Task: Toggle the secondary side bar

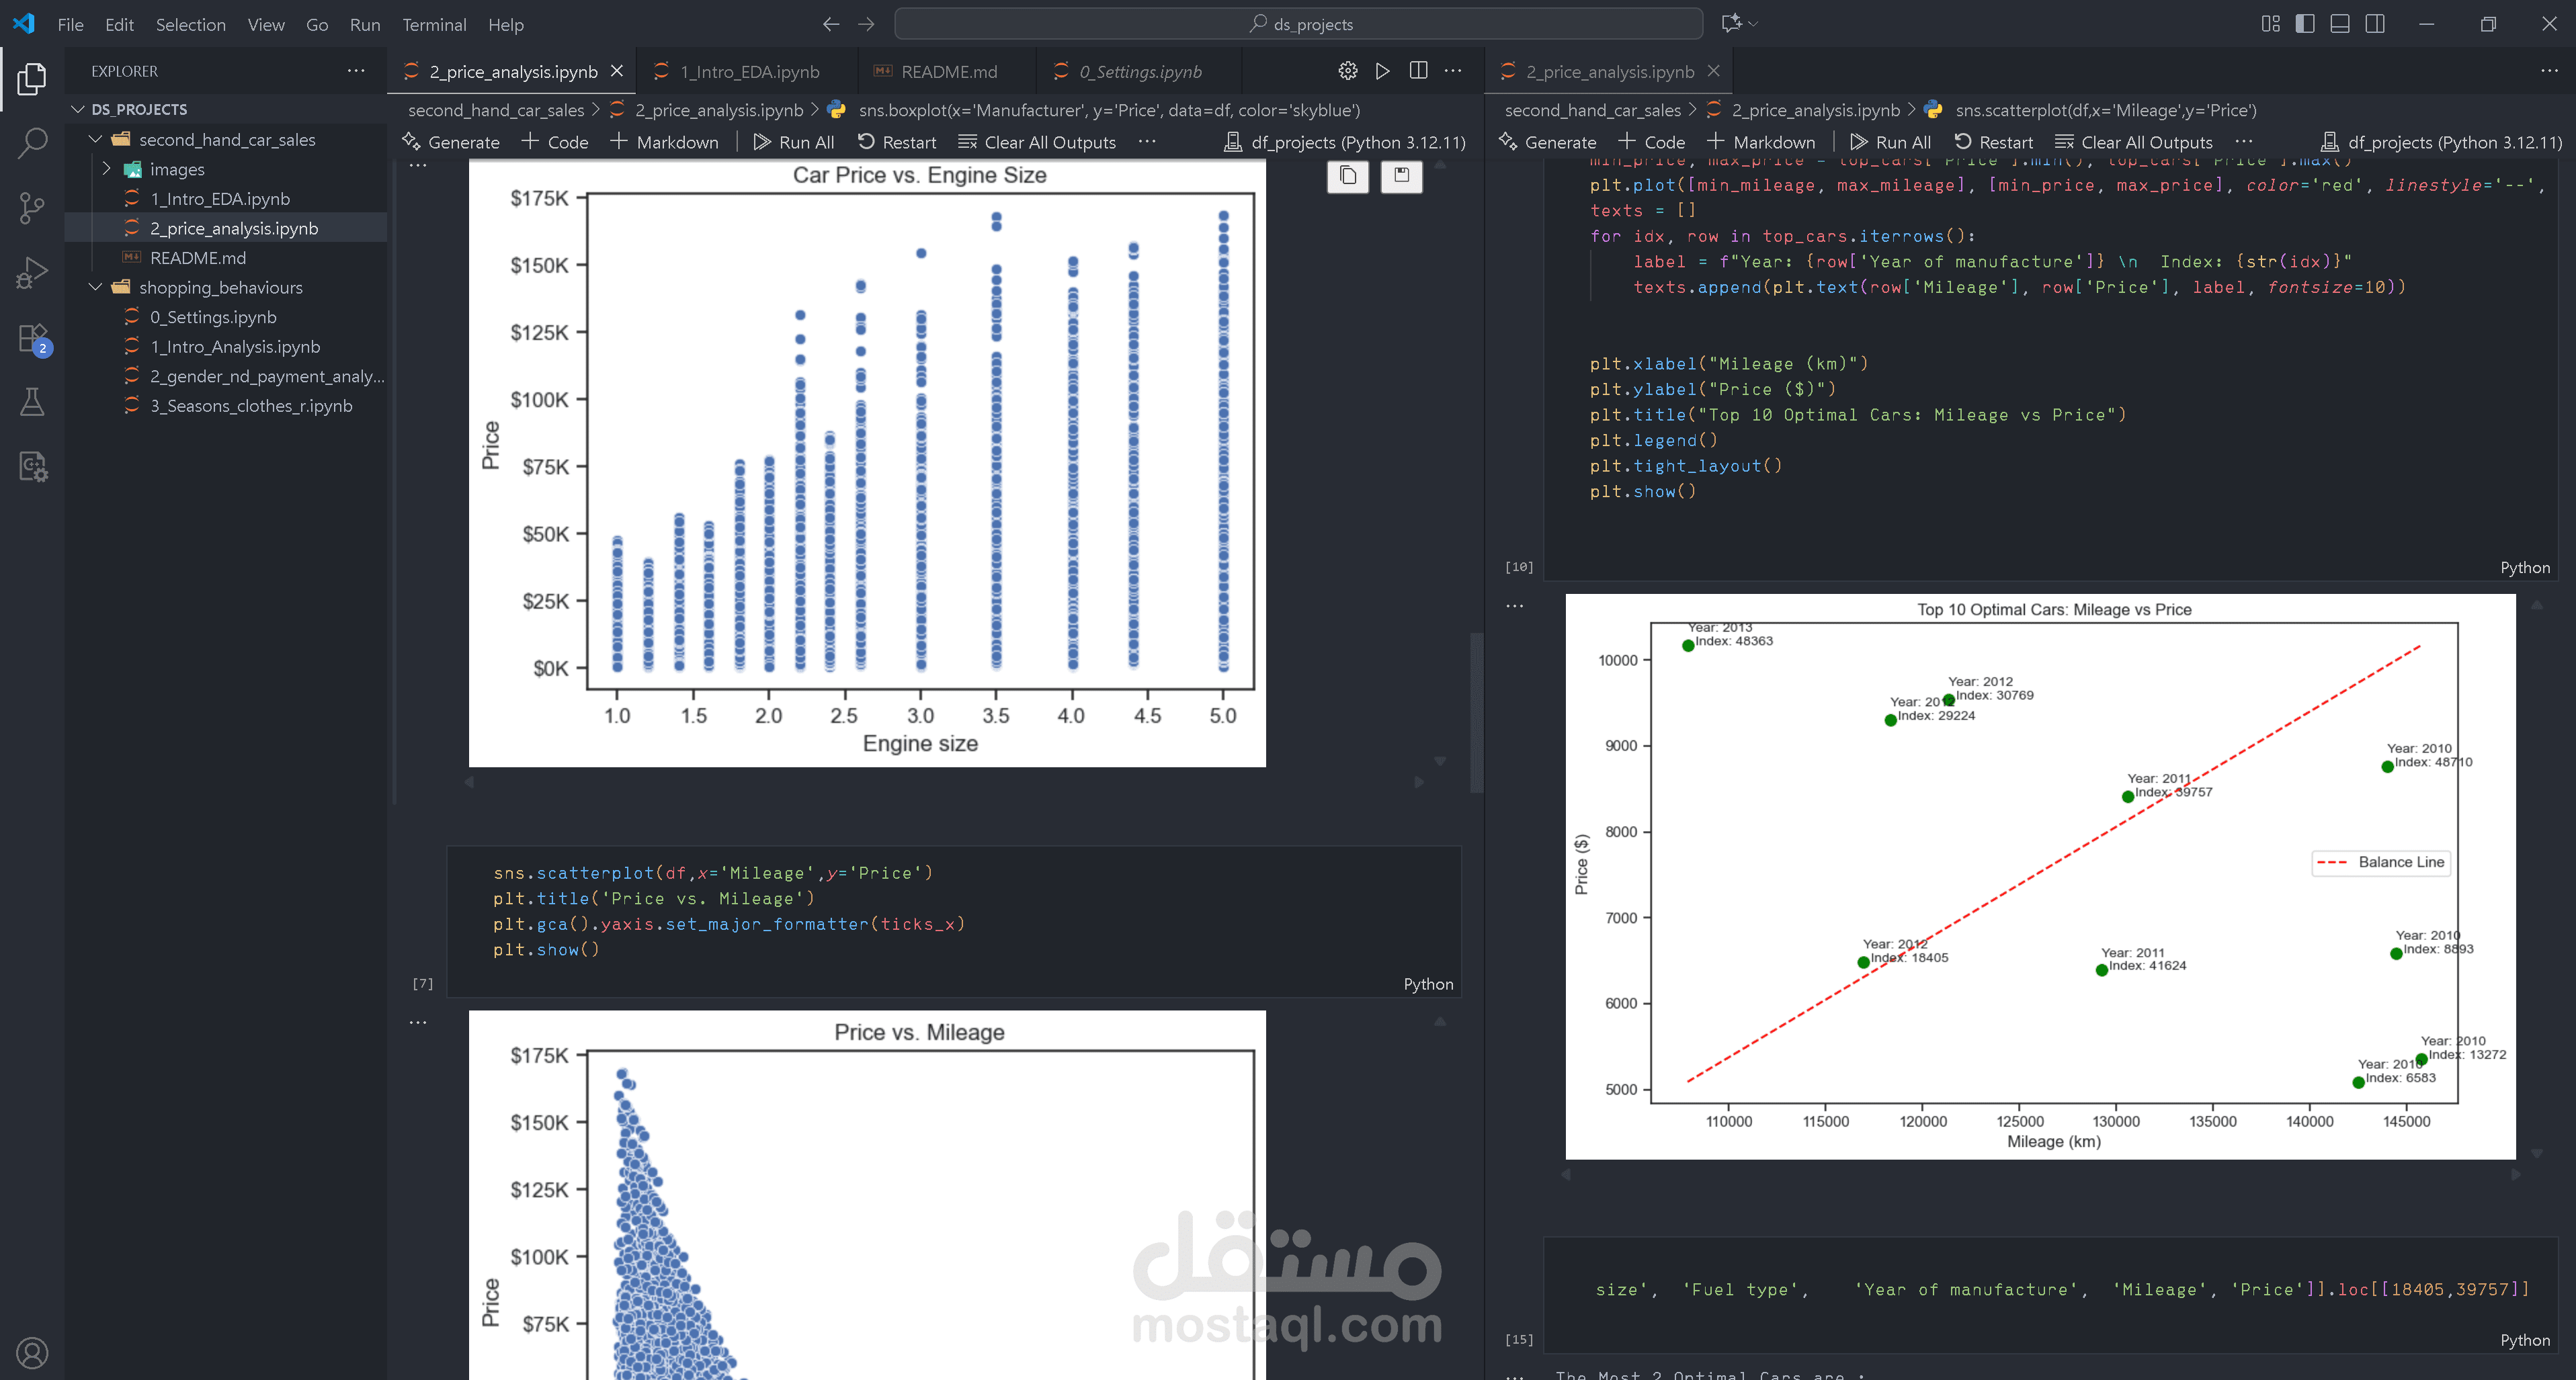Action: [x=2374, y=24]
